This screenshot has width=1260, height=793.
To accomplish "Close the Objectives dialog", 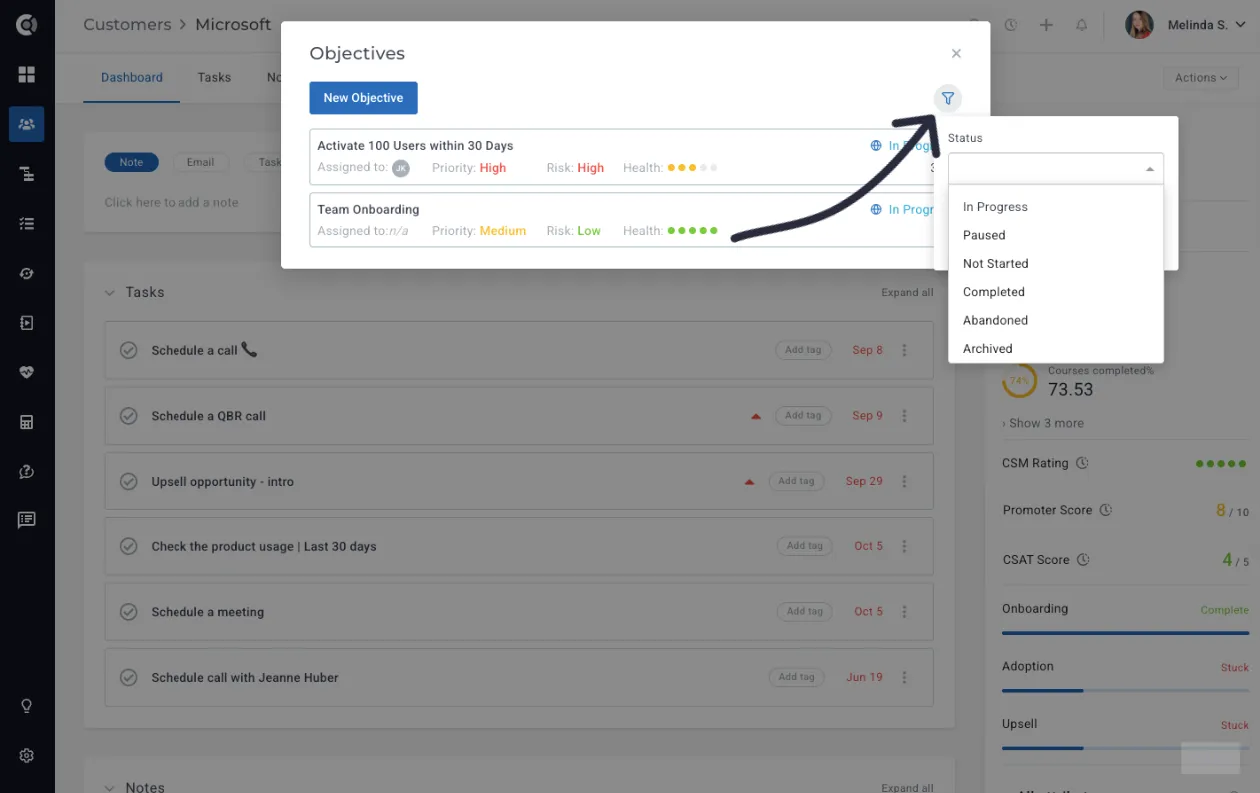I will tap(956, 54).
